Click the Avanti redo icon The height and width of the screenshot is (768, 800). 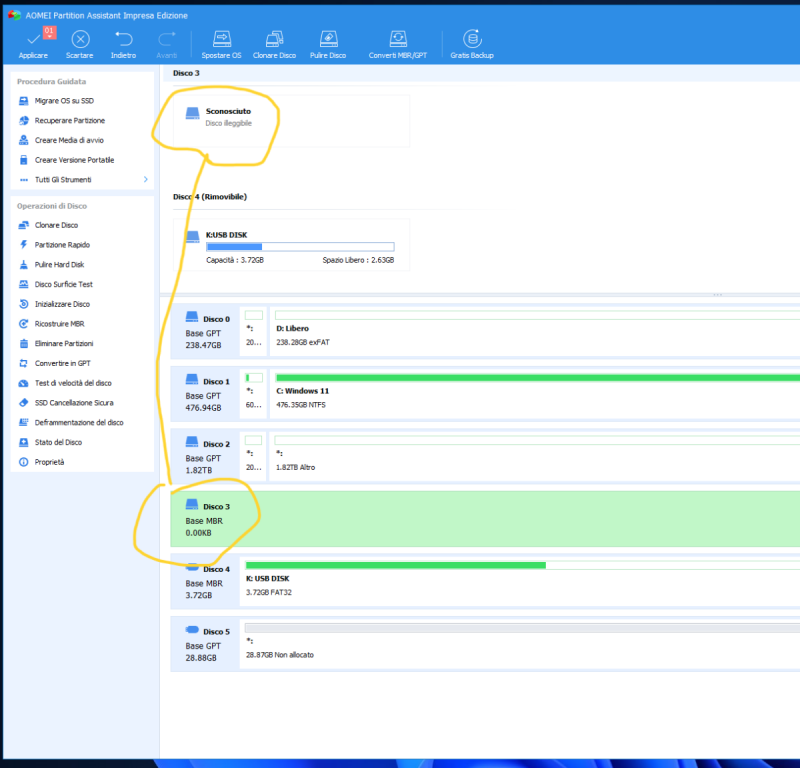166,39
